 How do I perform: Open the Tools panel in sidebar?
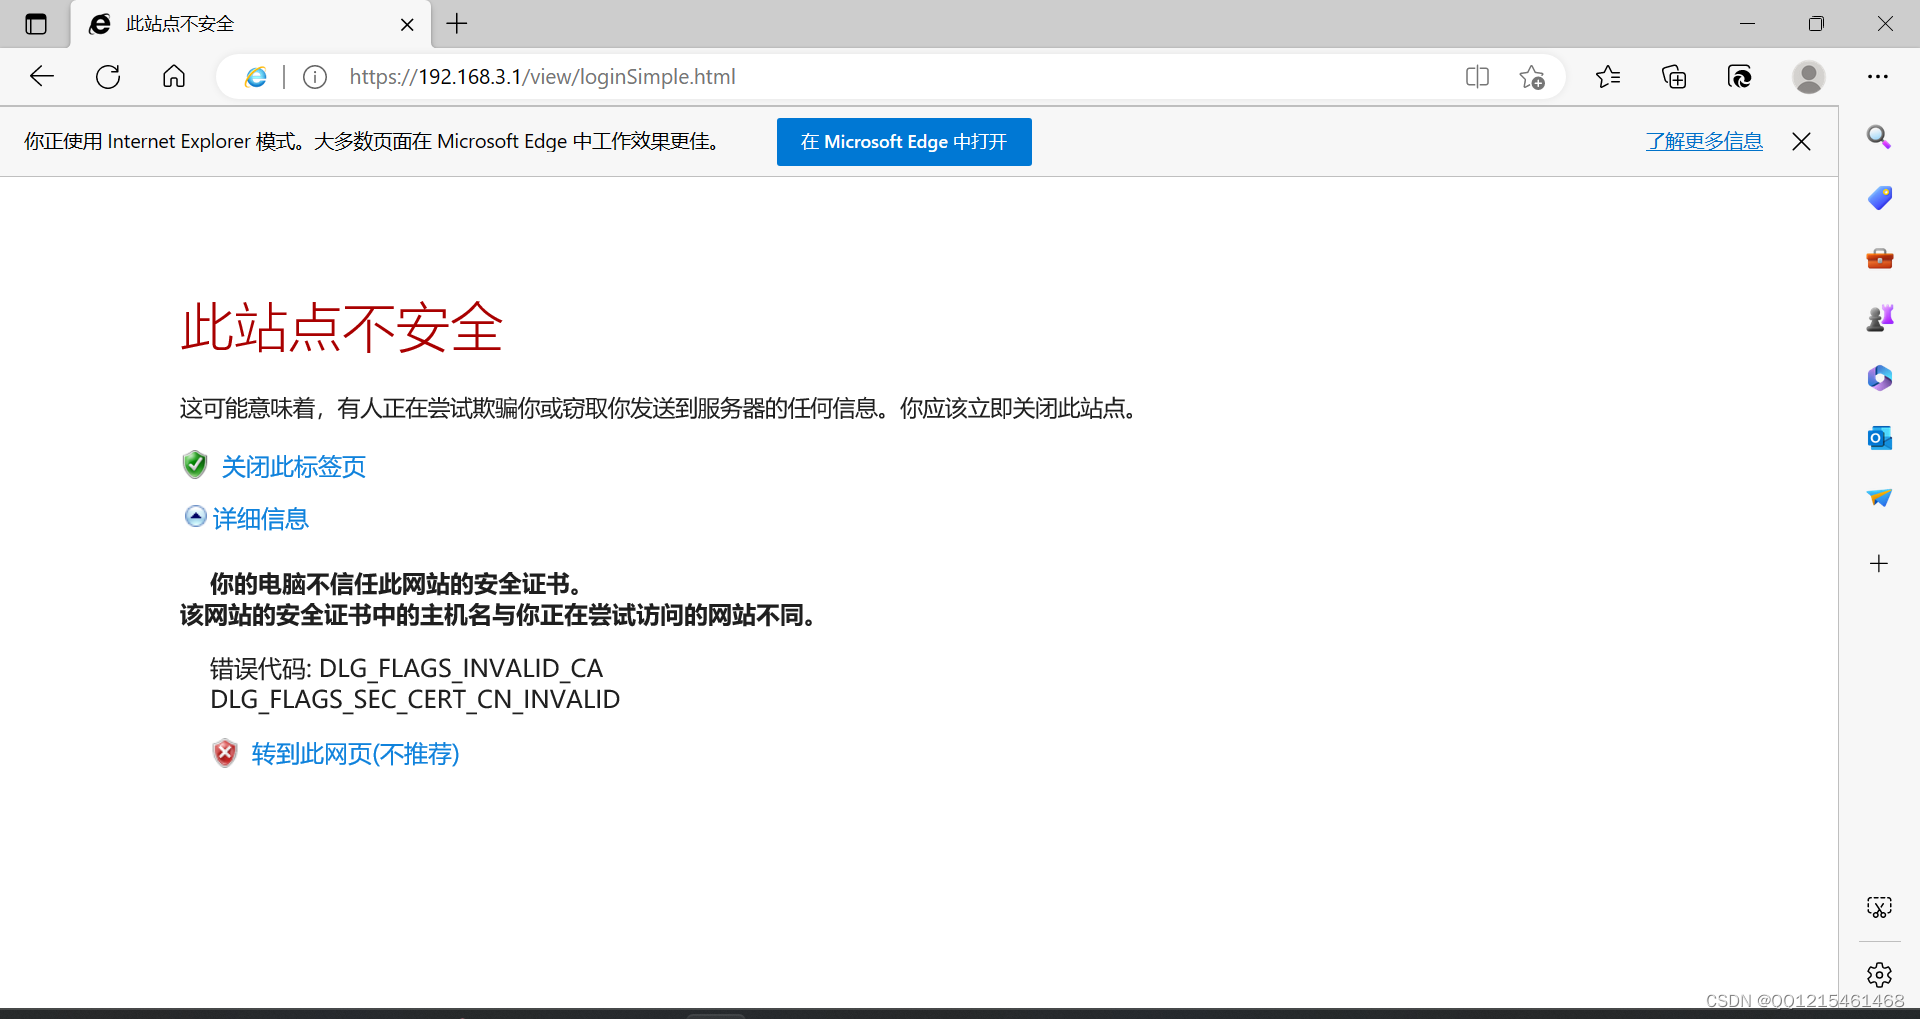point(1880,258)
